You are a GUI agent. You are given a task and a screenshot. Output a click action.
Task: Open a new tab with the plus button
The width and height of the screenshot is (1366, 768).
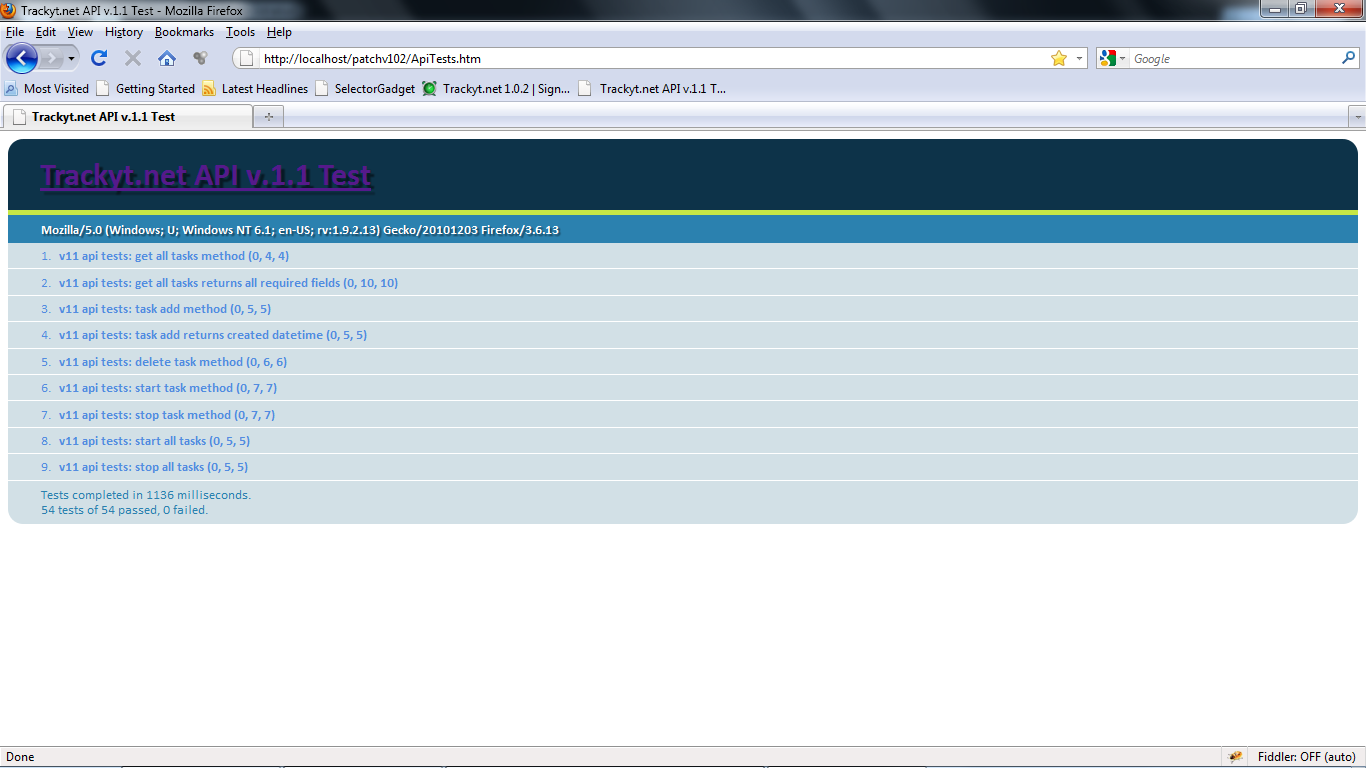(x=269, y=117)
